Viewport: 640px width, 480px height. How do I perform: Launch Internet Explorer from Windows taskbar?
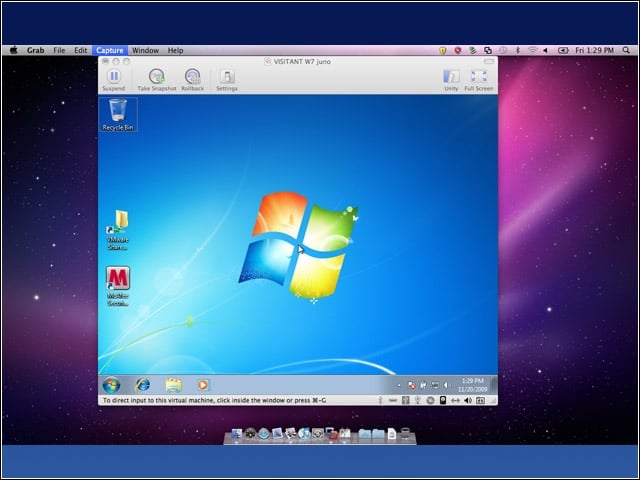click(142, 385)
